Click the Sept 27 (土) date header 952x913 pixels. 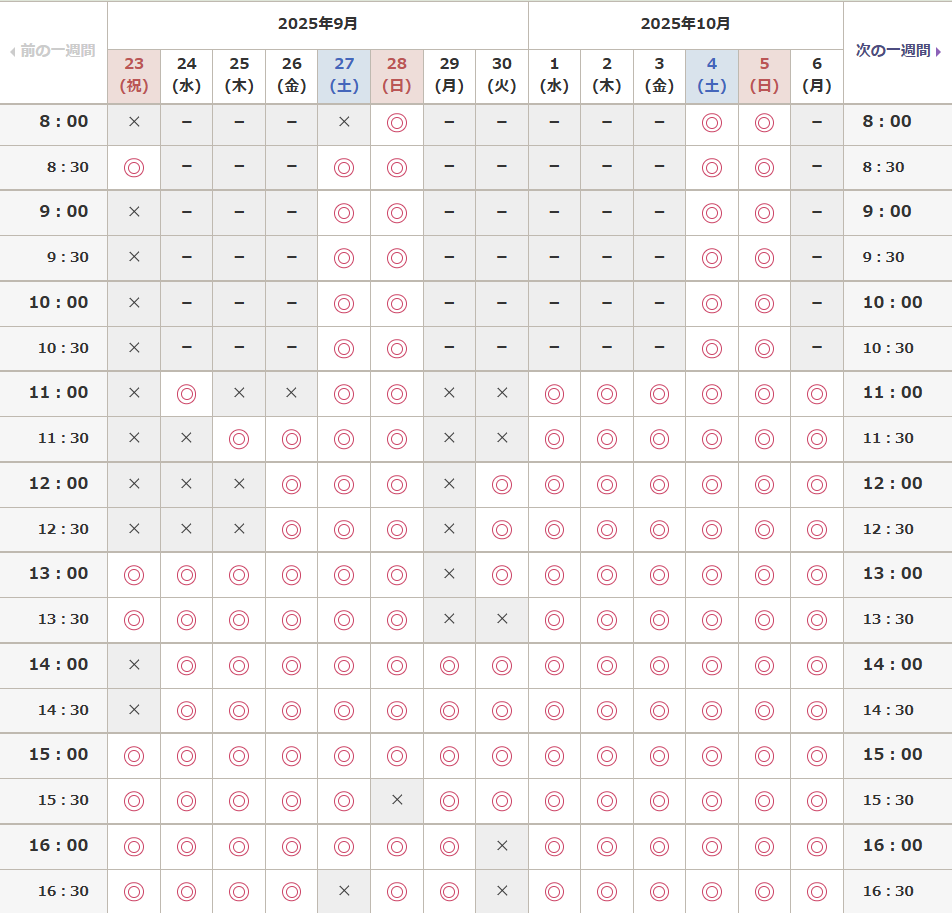coord(344,75)
